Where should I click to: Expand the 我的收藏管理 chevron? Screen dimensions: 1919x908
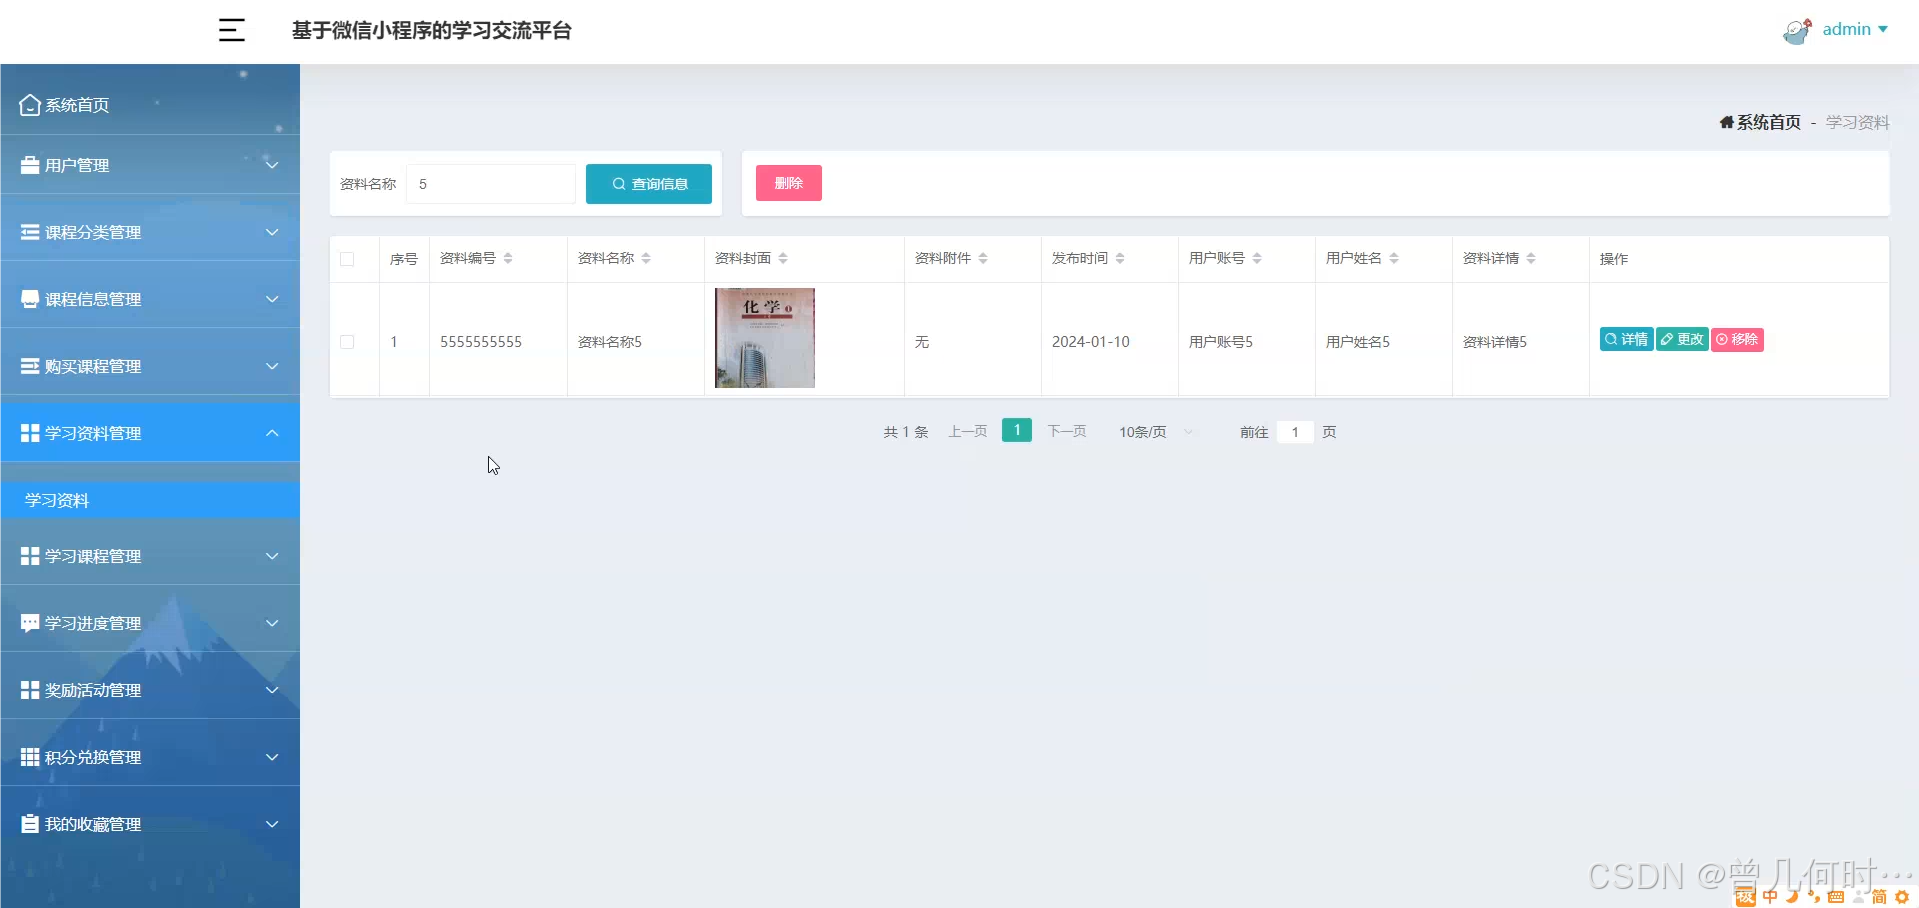pos(272,824)
